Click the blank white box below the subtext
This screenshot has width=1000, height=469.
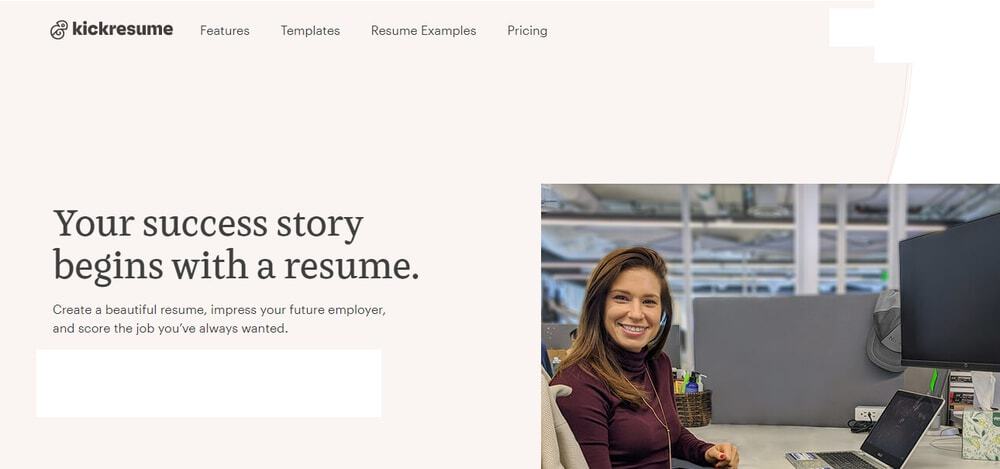(208, 383)
